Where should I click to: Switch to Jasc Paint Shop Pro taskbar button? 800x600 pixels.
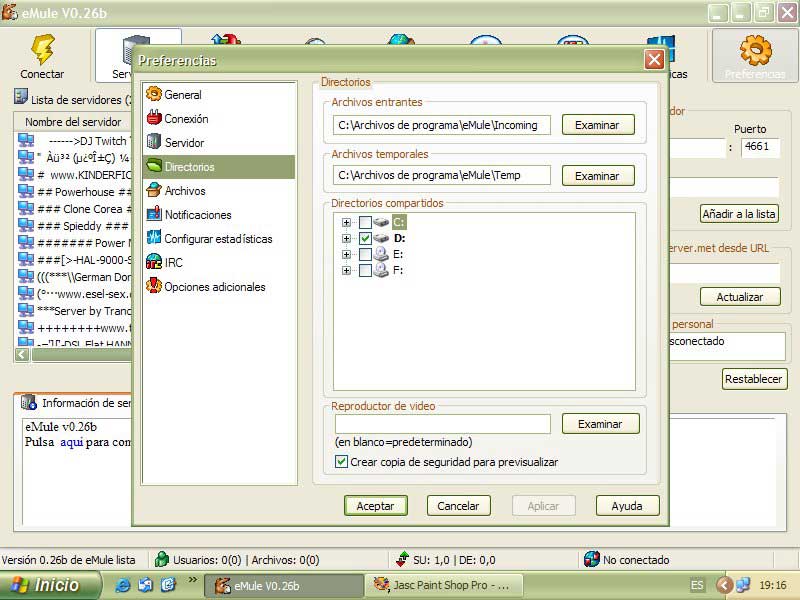click(443, 585)
